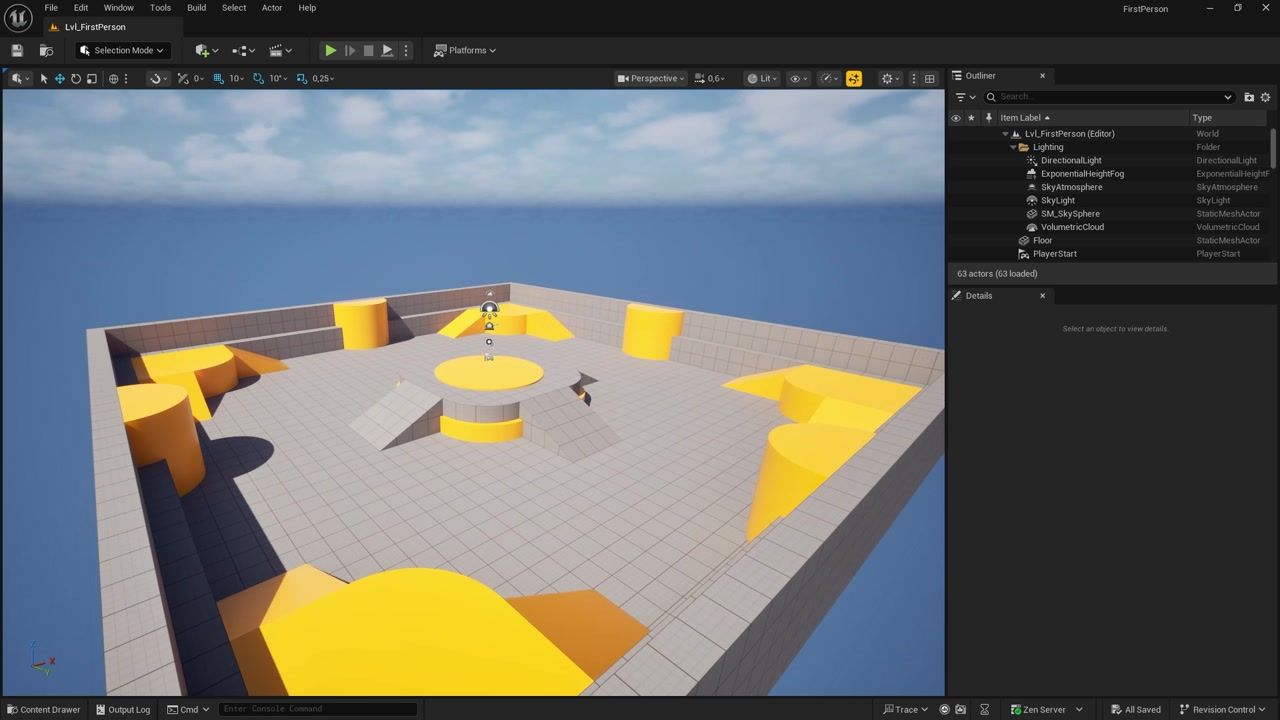Open the Actor menu
1280x720 pixels.
pyautogui.click(x=272, y=8)
